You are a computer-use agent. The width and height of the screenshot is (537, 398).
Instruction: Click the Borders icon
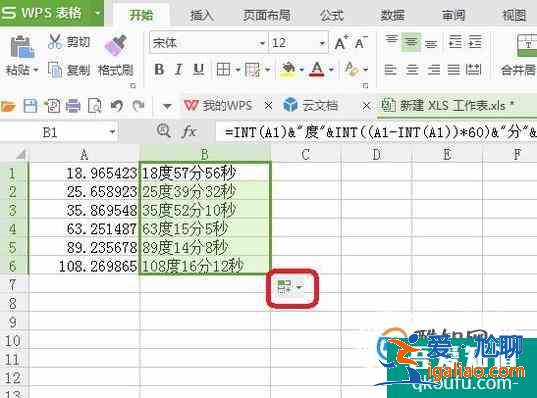223,70
